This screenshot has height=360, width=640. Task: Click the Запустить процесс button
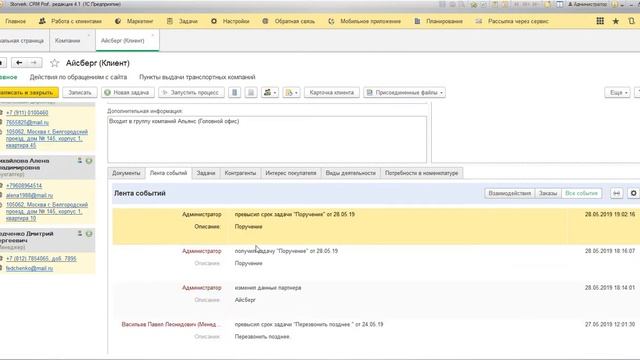pyautogui.click(x=191, y=93)
